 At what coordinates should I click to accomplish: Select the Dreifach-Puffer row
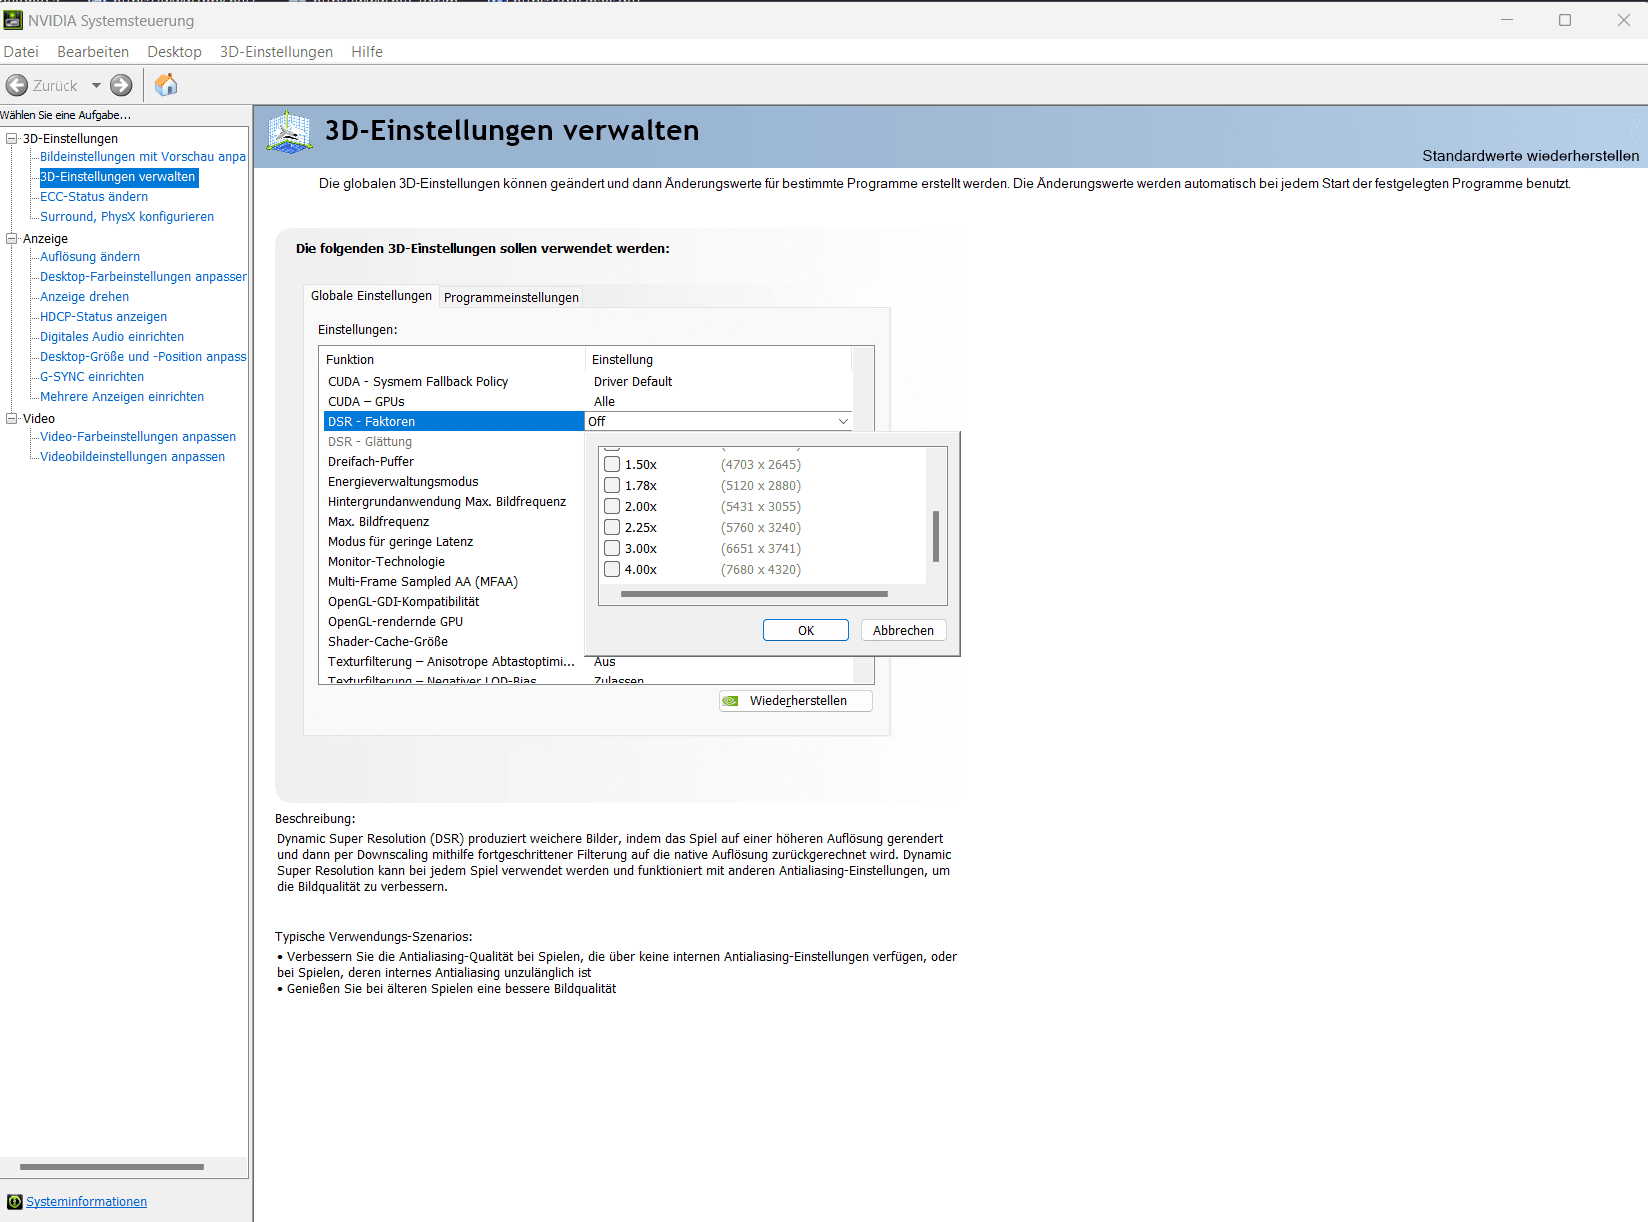point(454,461)
